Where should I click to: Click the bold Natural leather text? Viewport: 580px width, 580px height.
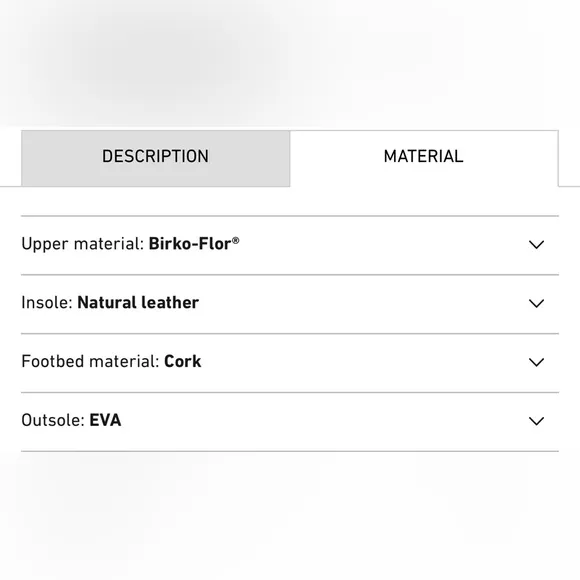coord(138,303)
